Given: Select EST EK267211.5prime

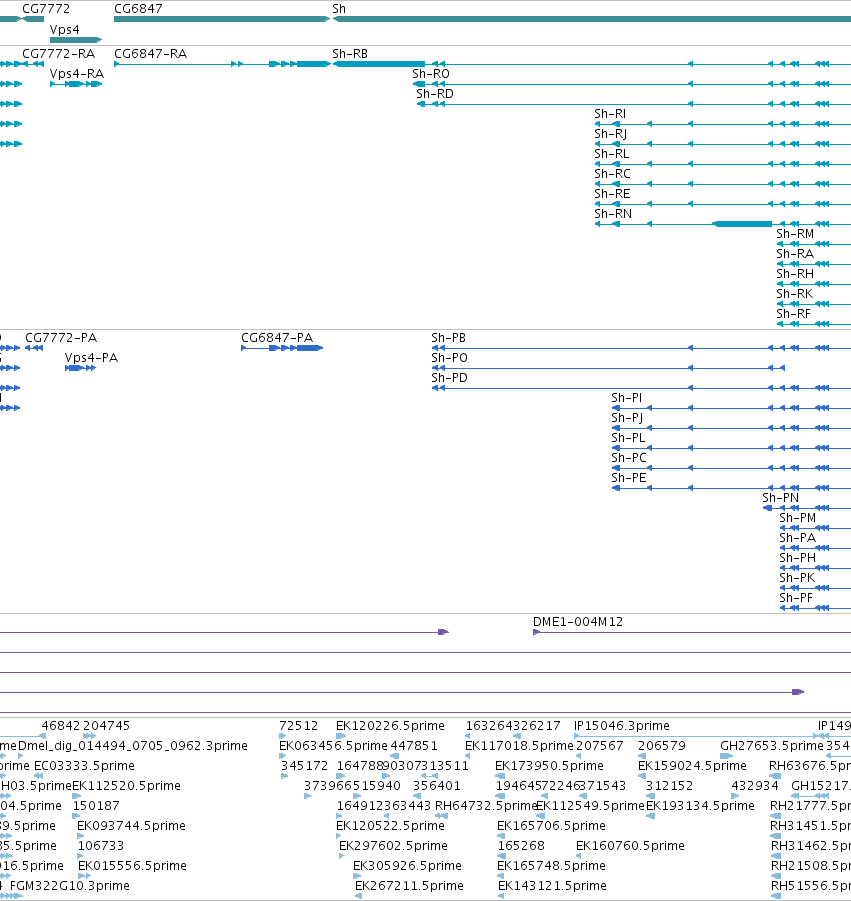Looking at the screenshot, I should coord(410,886).
